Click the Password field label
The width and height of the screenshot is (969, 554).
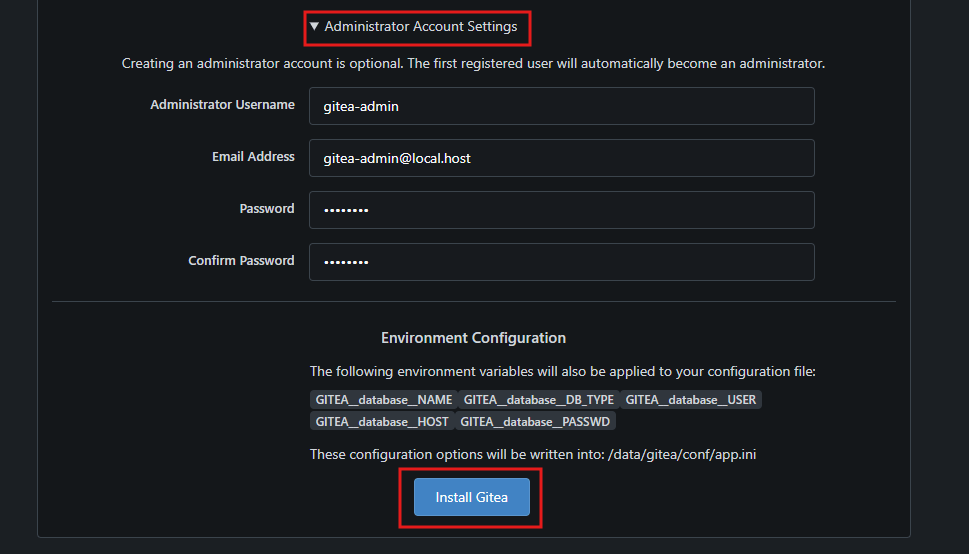tap(267, 208)
